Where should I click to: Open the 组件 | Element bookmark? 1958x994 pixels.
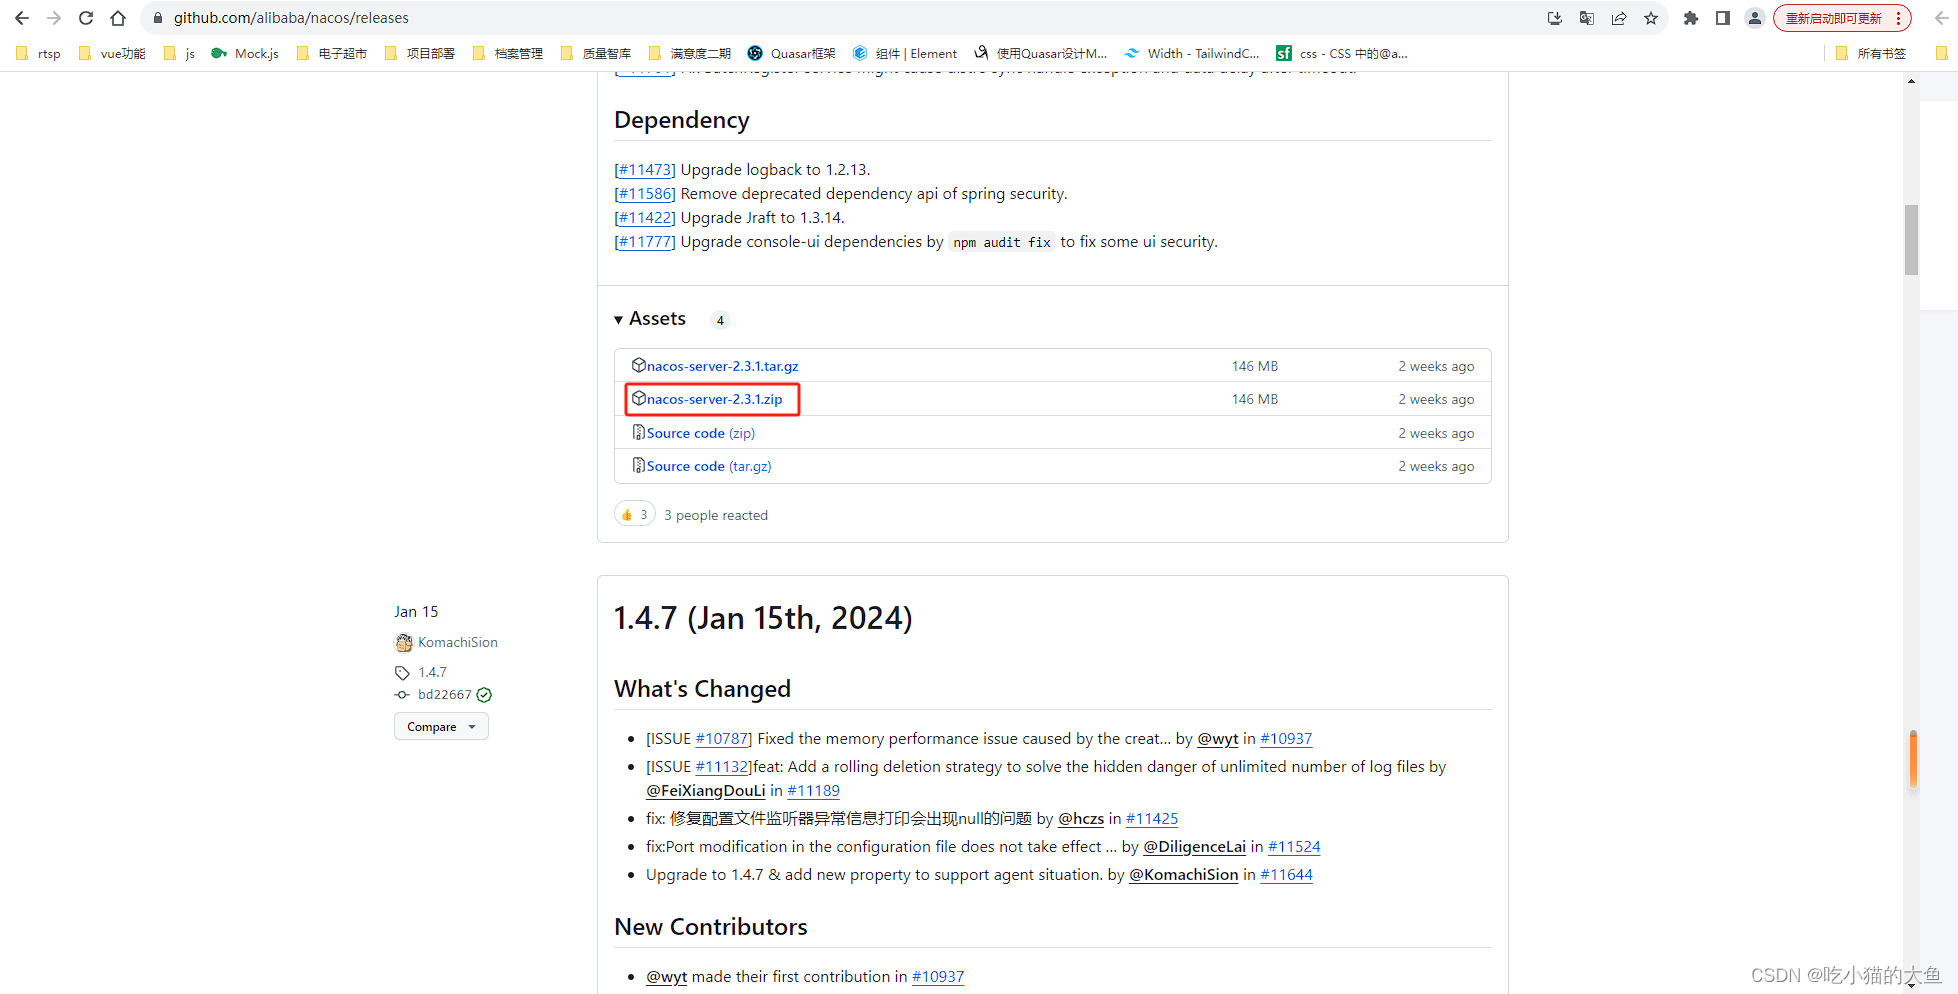(905, 54)
